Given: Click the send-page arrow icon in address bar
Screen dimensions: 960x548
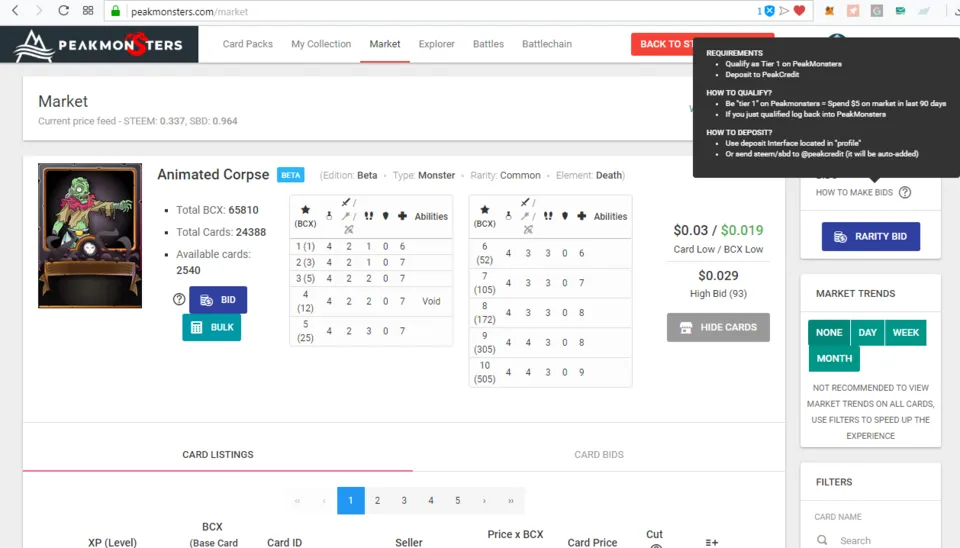Looking at the screenshot, I should (x=784, y=10).
